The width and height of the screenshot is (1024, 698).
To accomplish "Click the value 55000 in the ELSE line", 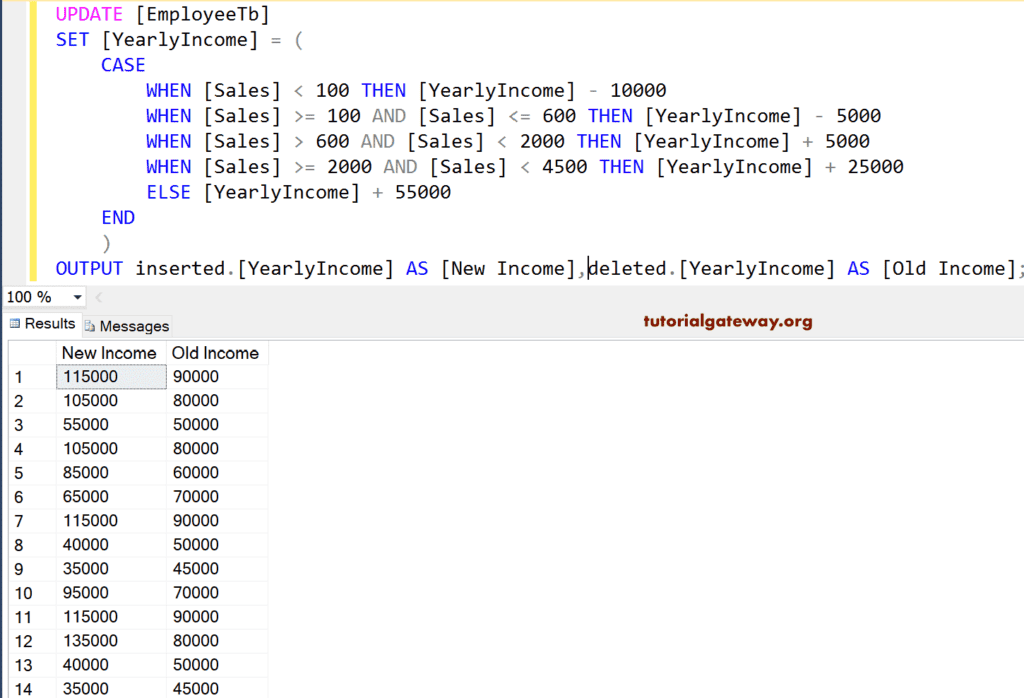I will pyautogui.click(x=423, y=193).
